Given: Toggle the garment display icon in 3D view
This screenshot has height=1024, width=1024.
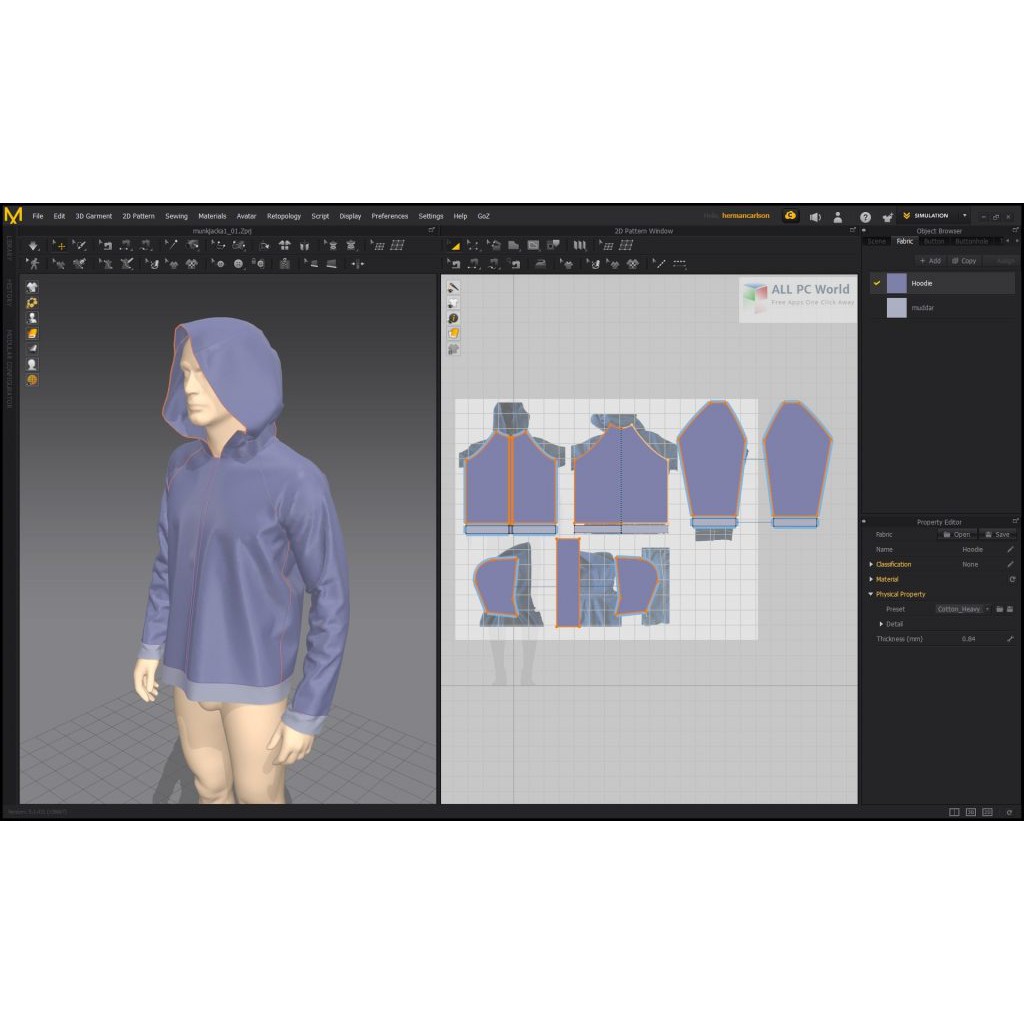Looking at the screenshot, I should [x=32, y=287].
